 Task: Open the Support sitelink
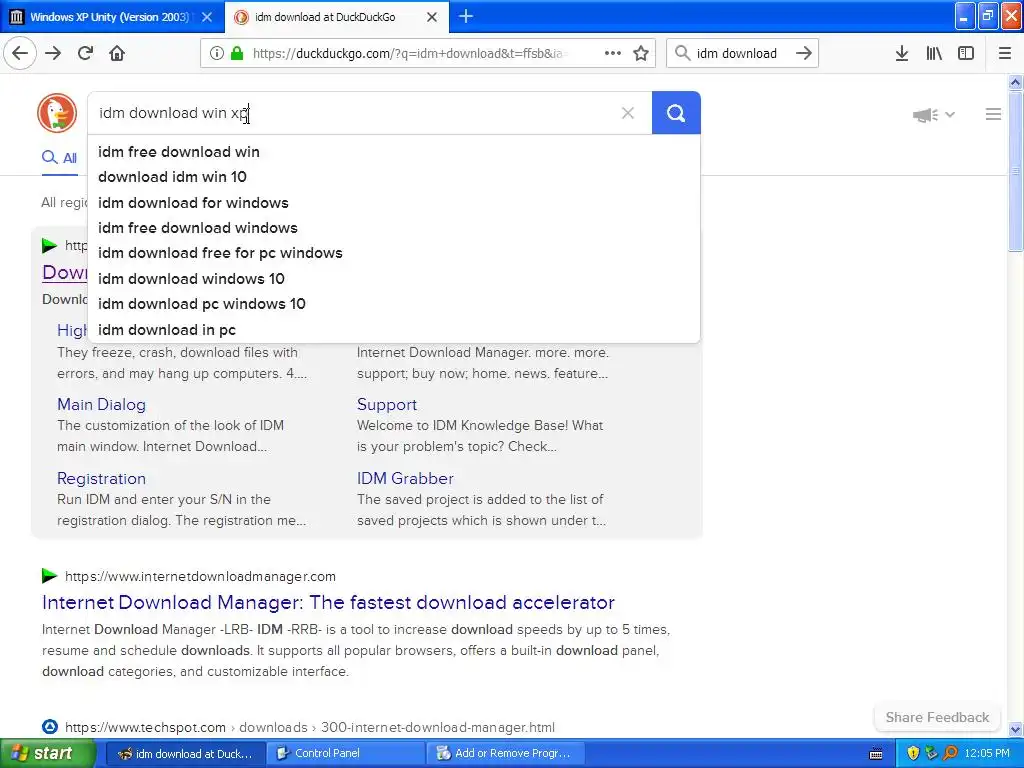[387, 404]
